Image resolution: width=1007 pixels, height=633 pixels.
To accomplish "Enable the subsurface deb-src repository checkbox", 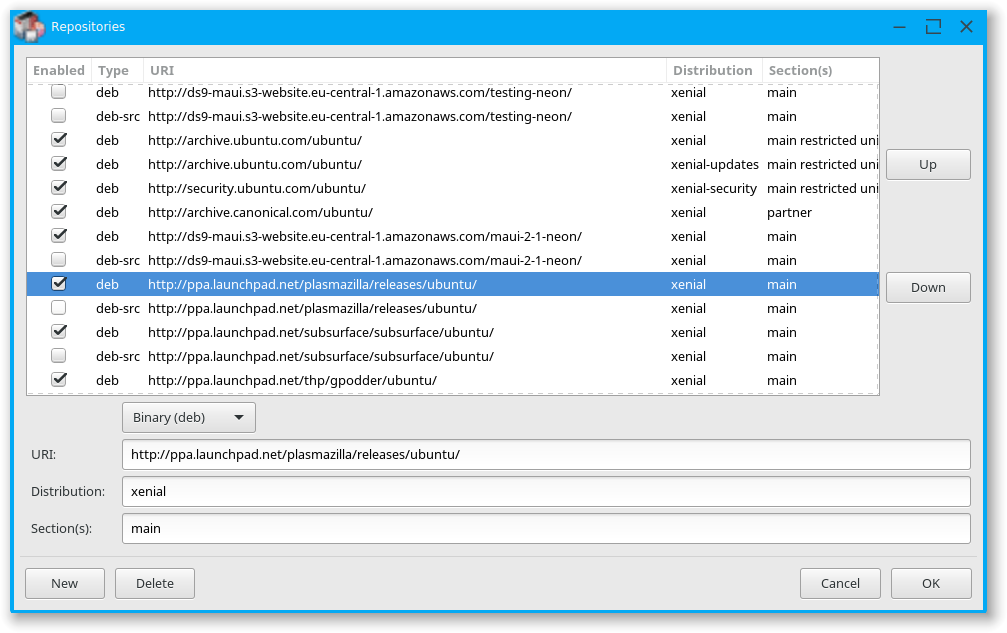I will pyautogui.click(x=59, y=356).
